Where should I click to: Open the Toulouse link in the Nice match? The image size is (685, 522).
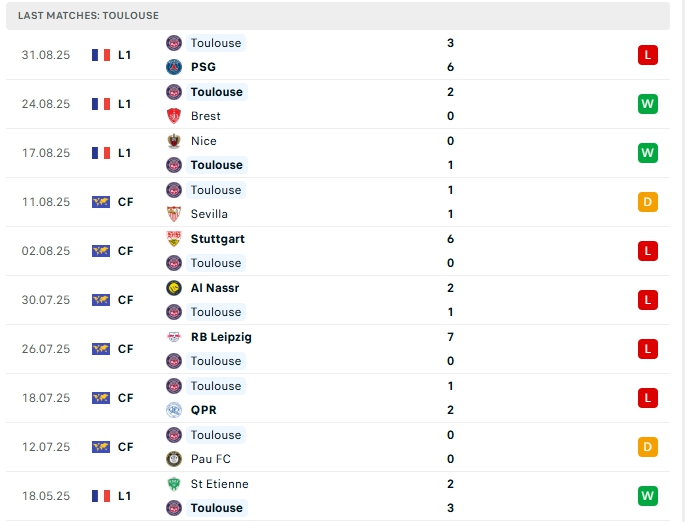[216, 165]
